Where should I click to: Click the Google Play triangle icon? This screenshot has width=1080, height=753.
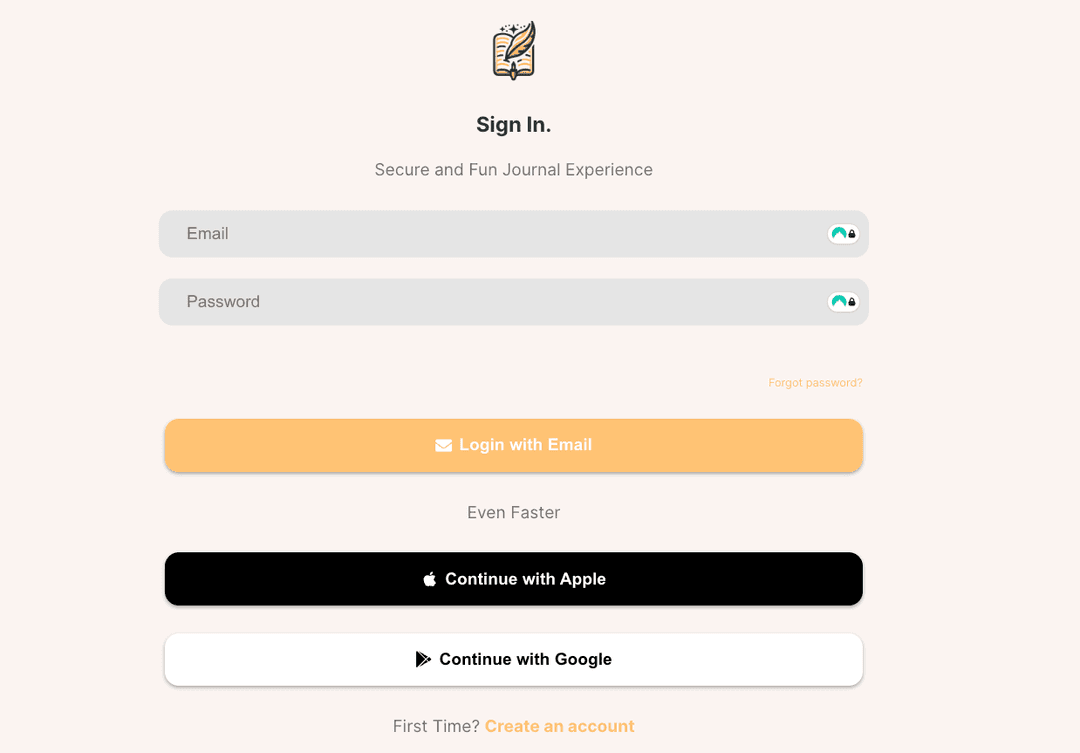point(423,659)
